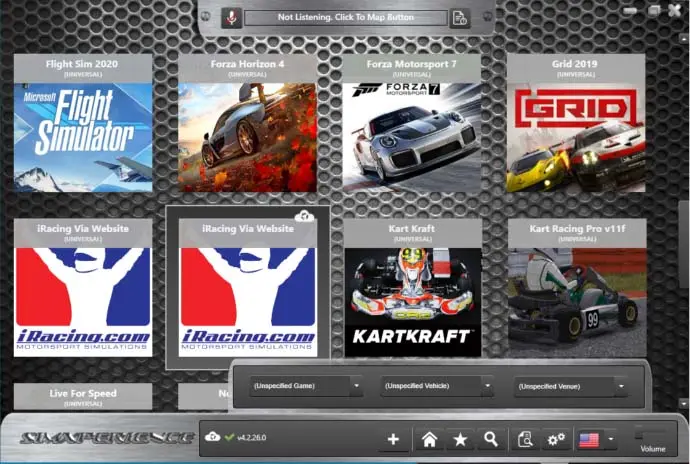Select the Kart Racing Pro v11f tile

[577, 288]
